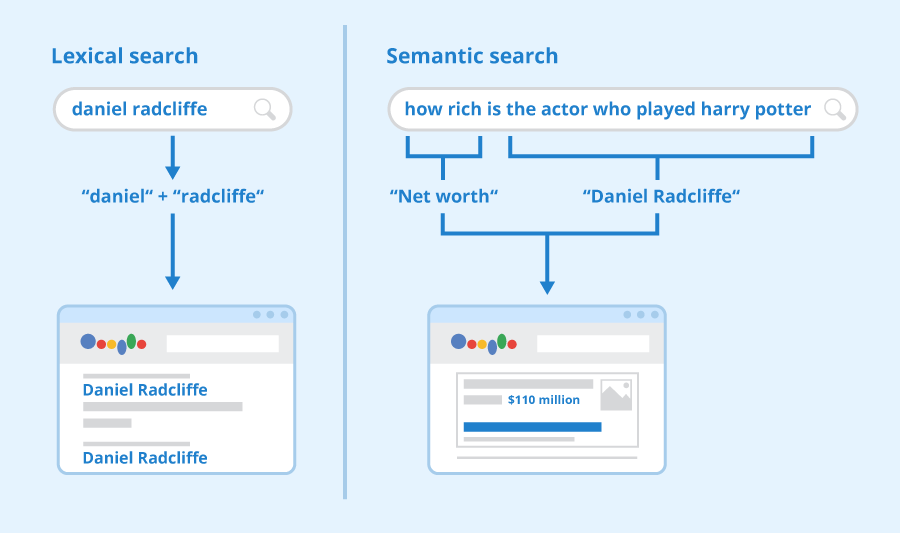Viewport: 900px width, 533px height.
Task: Click window control dots of lexical results browser
Action: point(270,314)
